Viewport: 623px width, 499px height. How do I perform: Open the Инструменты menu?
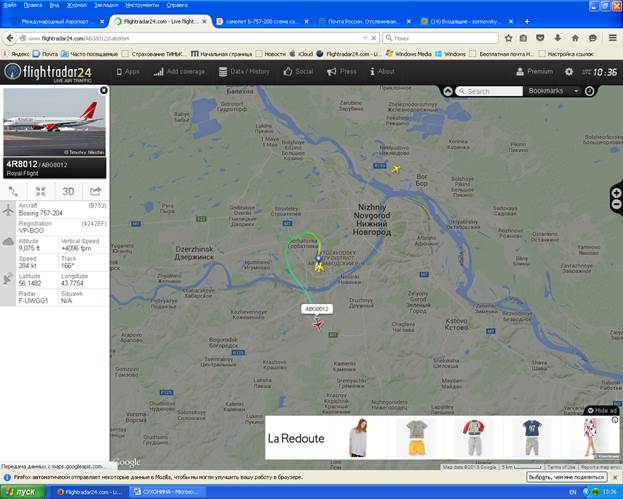coord(142,5)
